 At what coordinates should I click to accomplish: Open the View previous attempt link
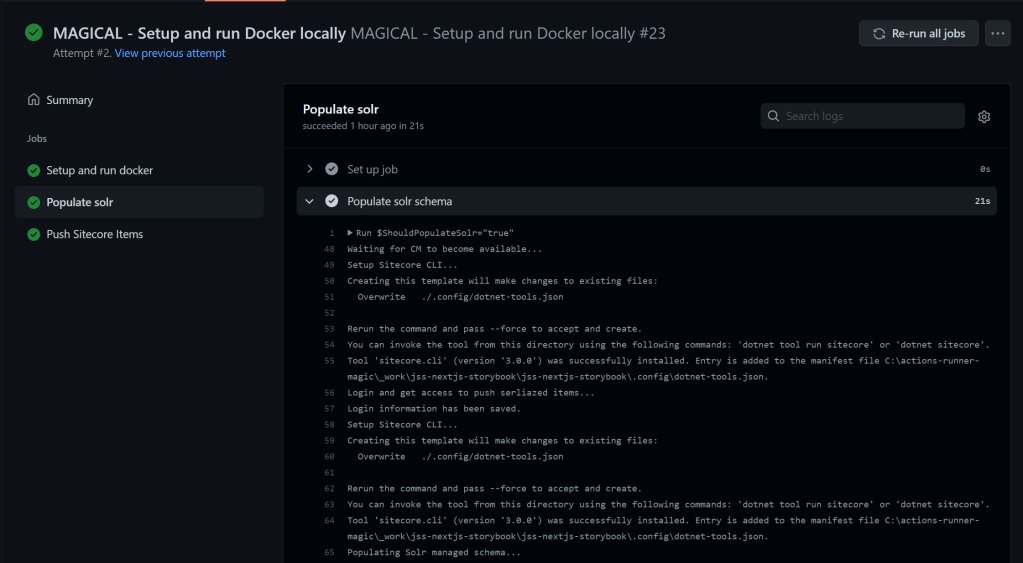(x=170, y=54)
